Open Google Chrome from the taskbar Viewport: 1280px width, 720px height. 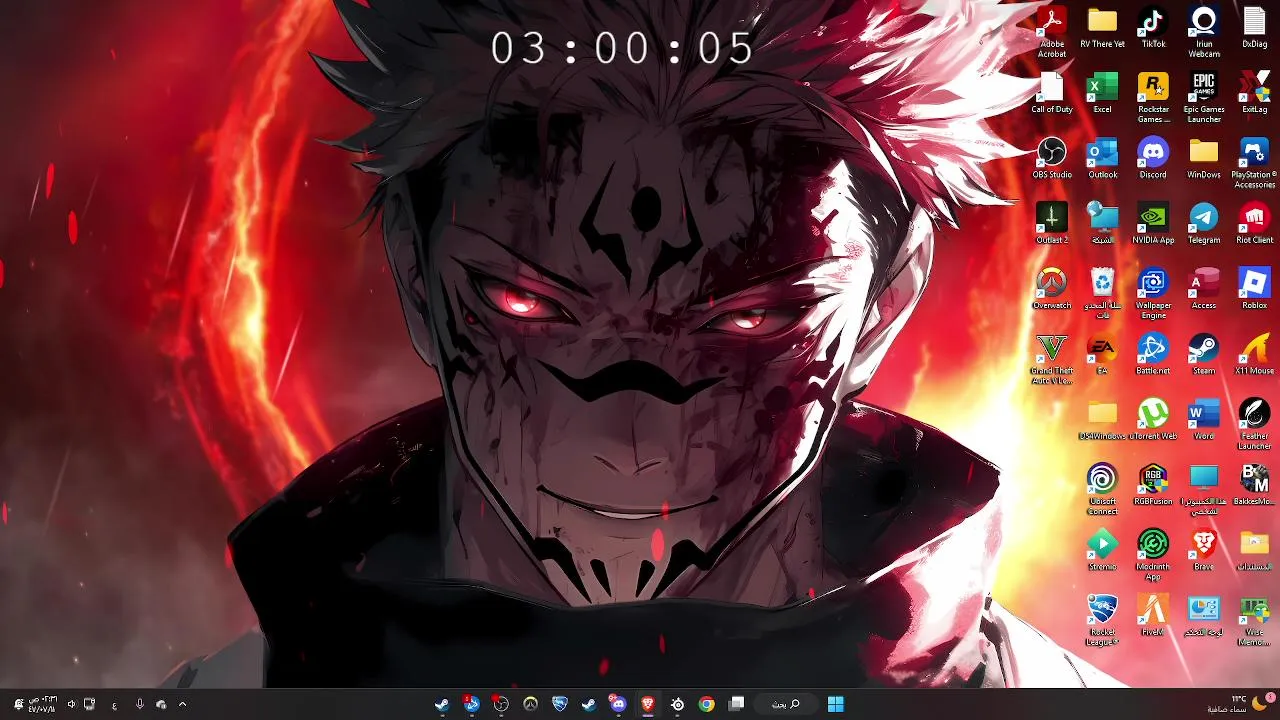pos(707,704)
